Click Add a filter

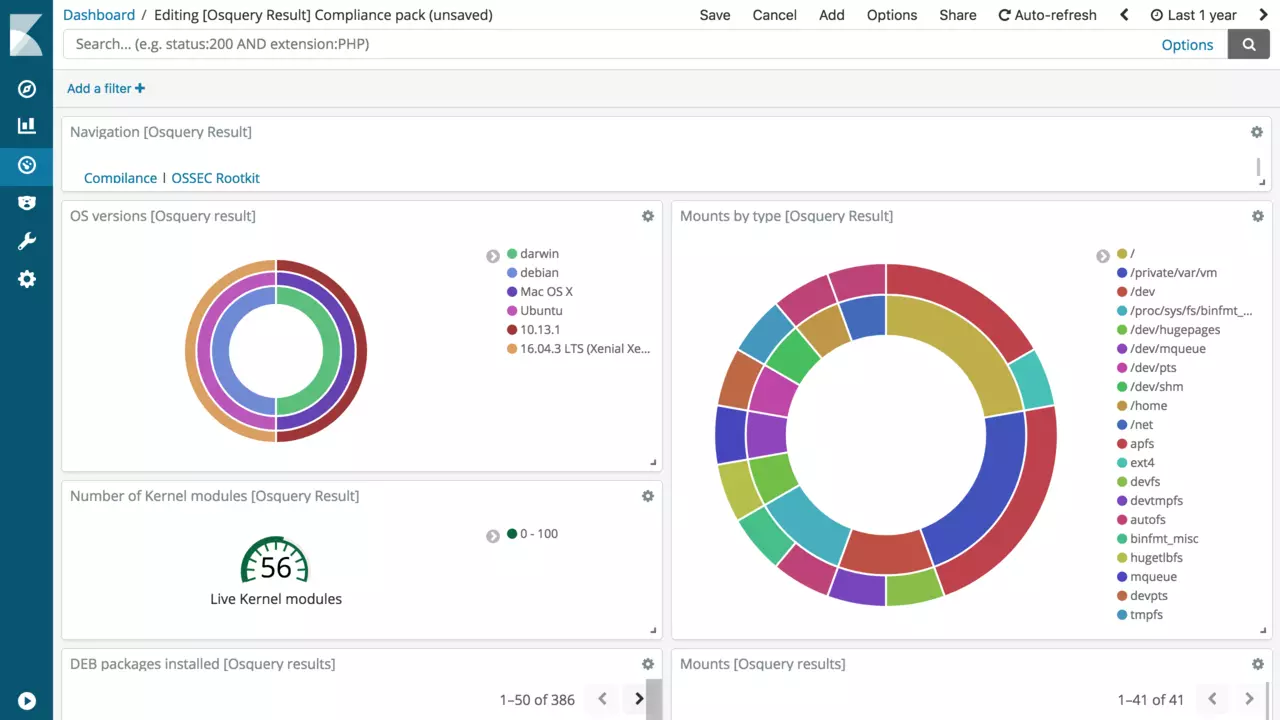106,88
